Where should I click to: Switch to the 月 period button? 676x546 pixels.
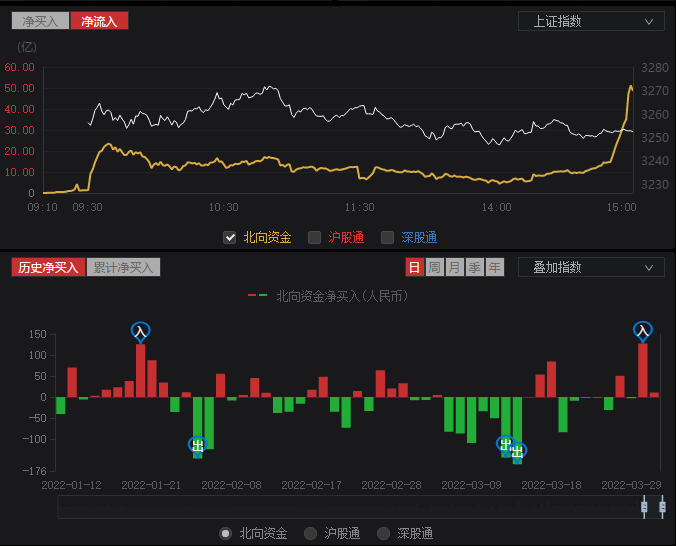point(454,267)
